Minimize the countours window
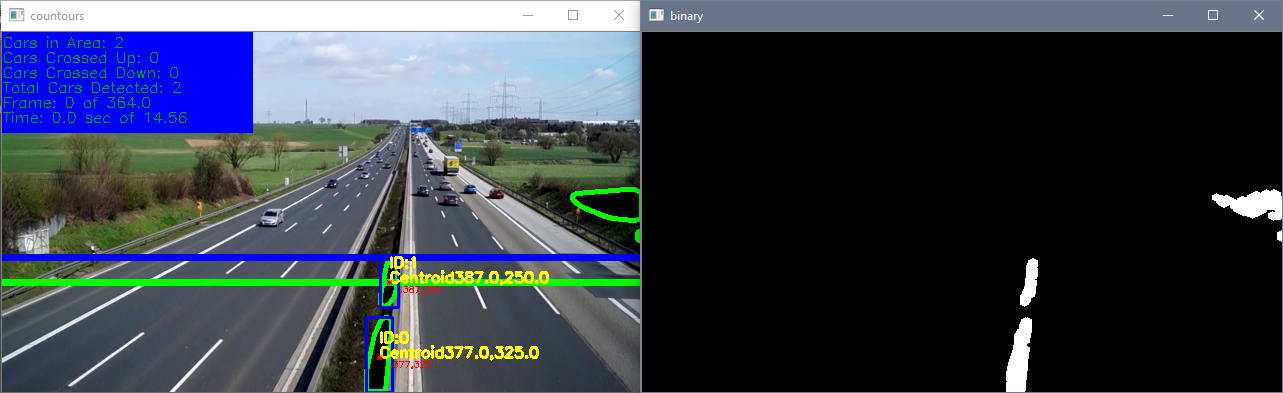Screen dimensions: 1283x393 coord(527,16)
